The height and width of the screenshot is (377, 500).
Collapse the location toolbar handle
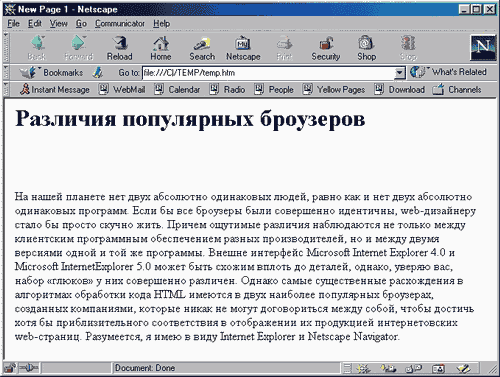point(6,72)
